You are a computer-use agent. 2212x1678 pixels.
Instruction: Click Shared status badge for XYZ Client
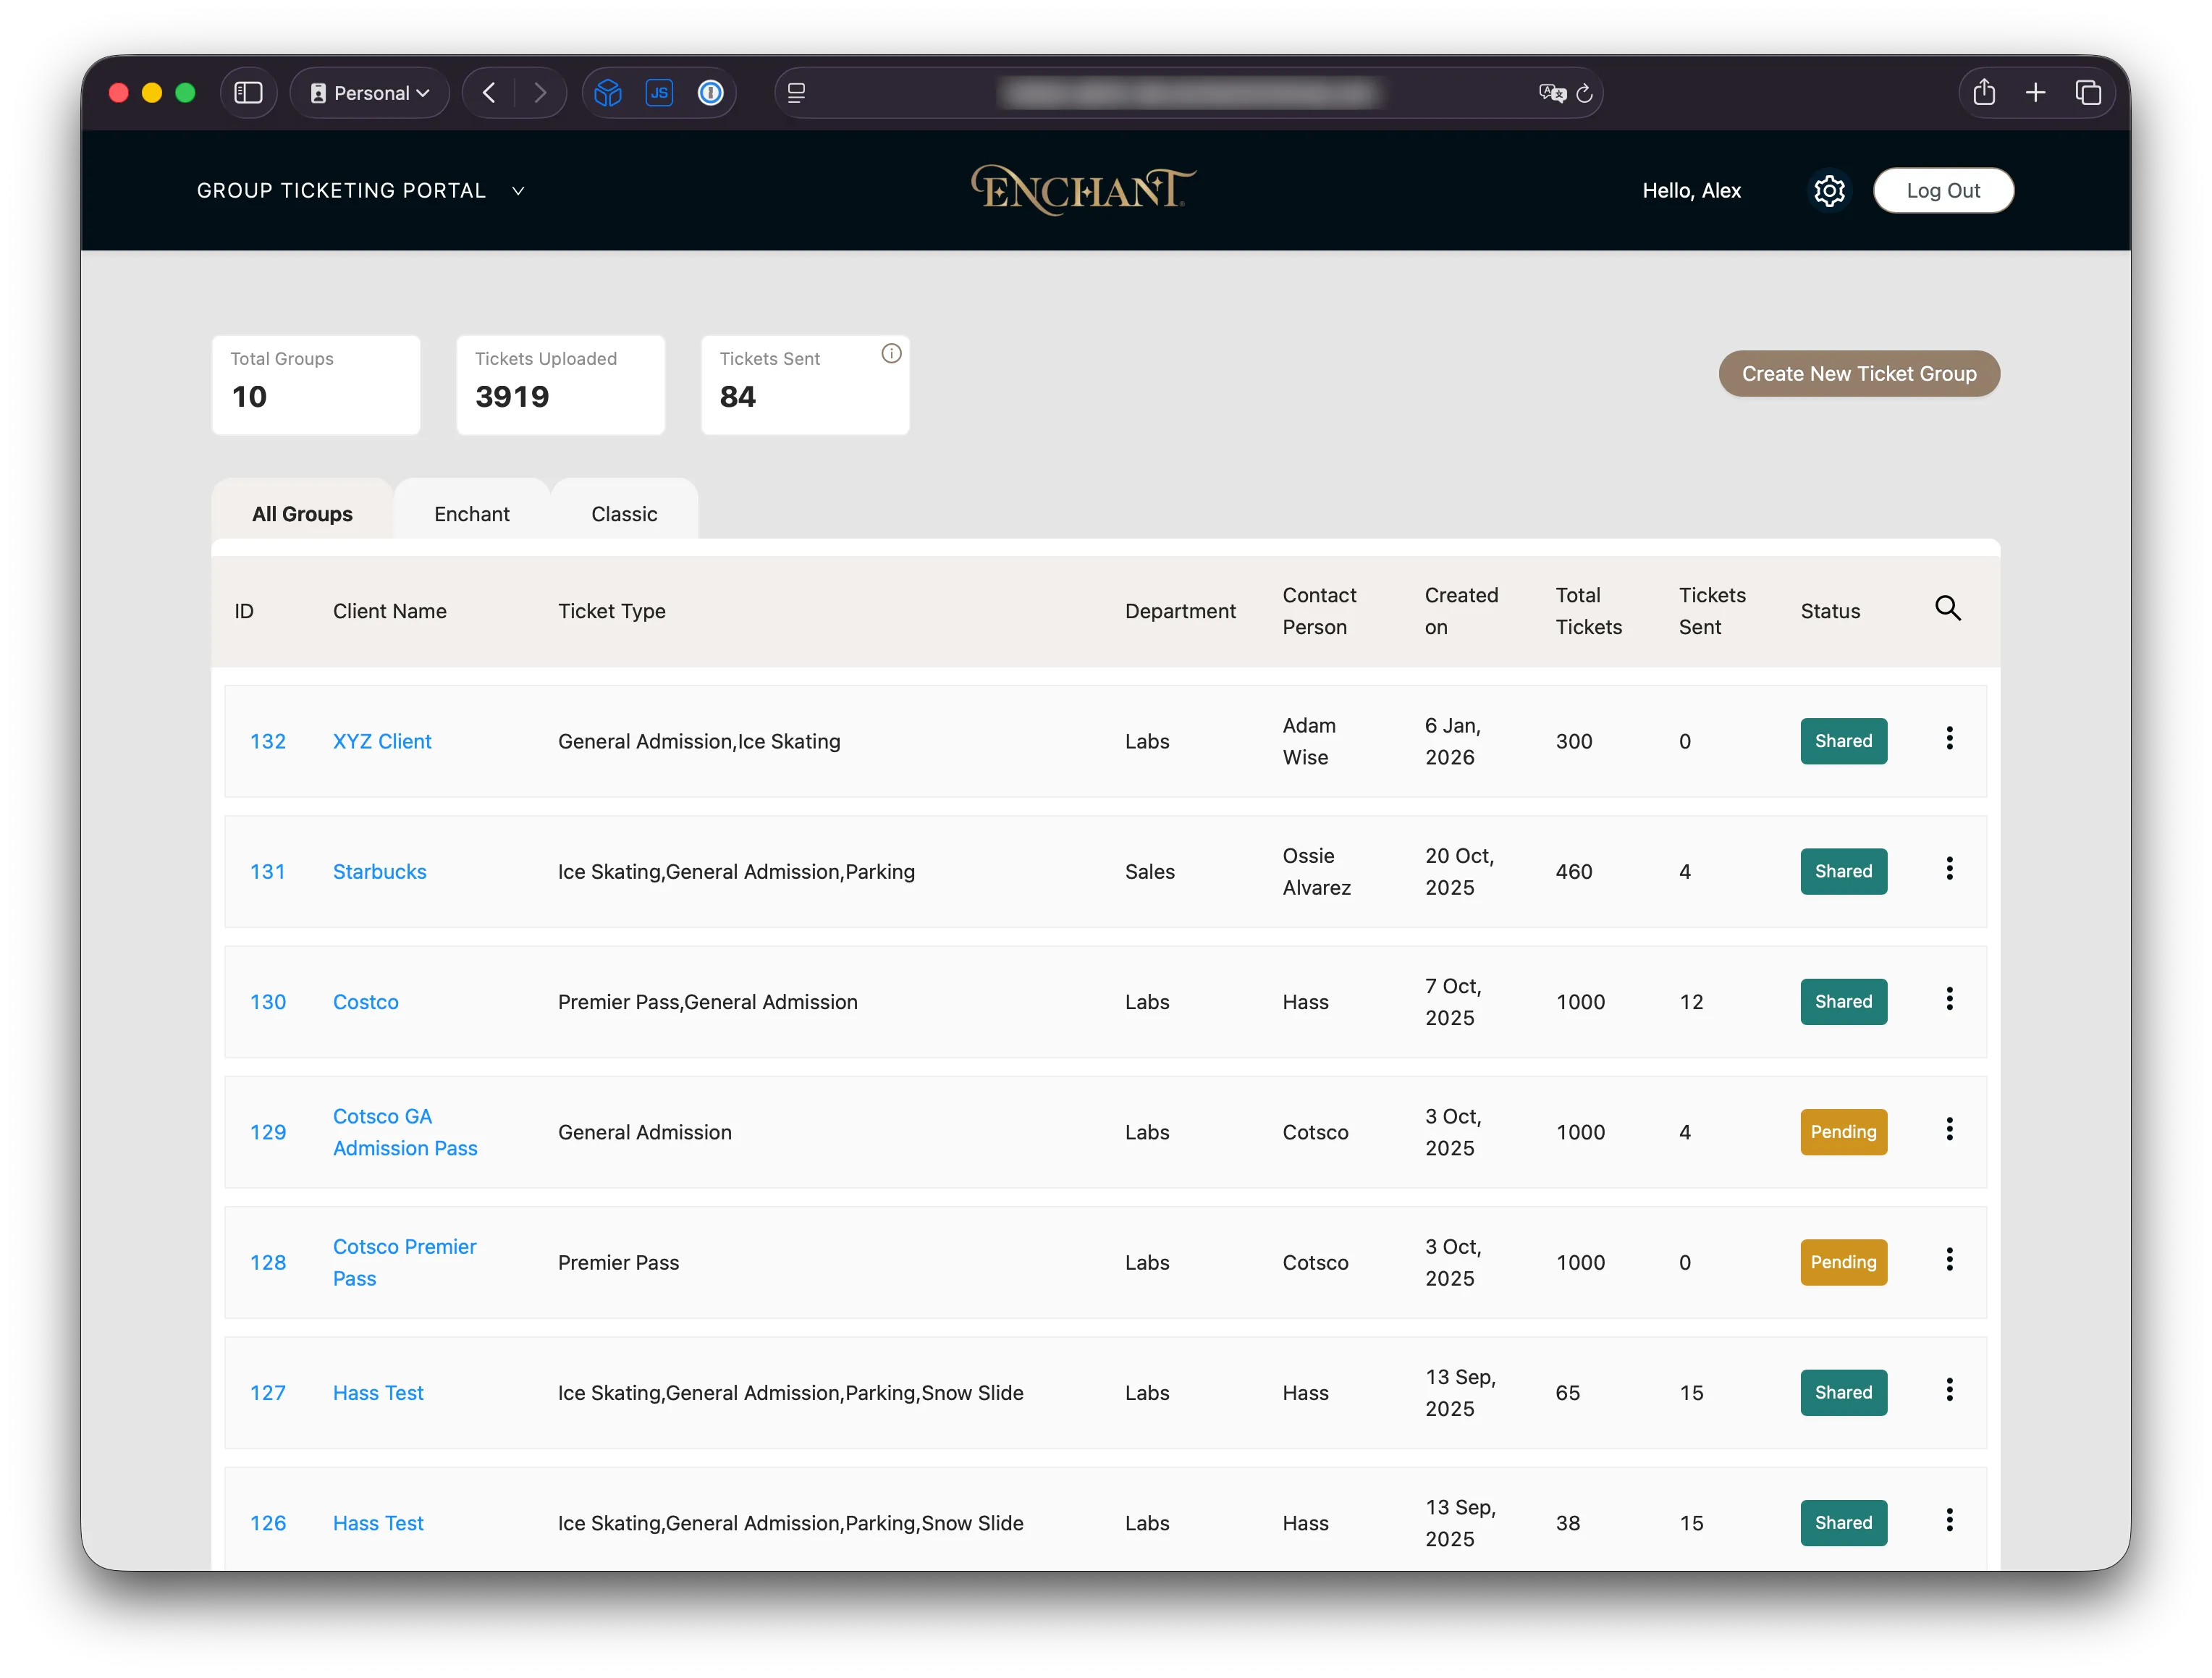(1843, 741)
